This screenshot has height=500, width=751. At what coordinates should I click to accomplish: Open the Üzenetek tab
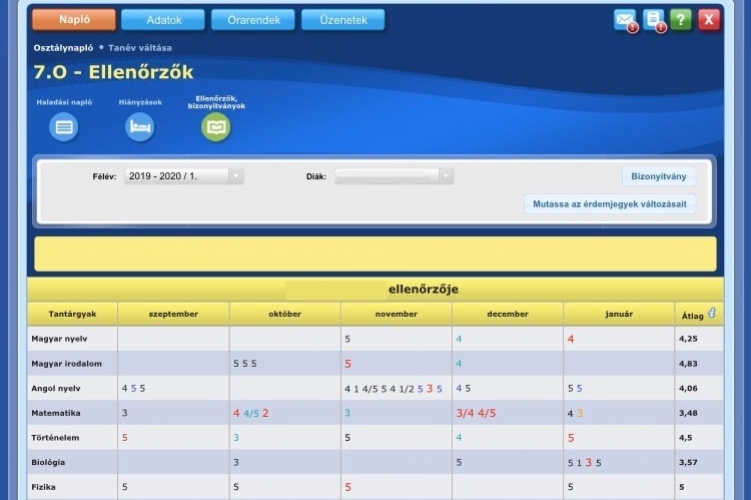coord(343,19)
